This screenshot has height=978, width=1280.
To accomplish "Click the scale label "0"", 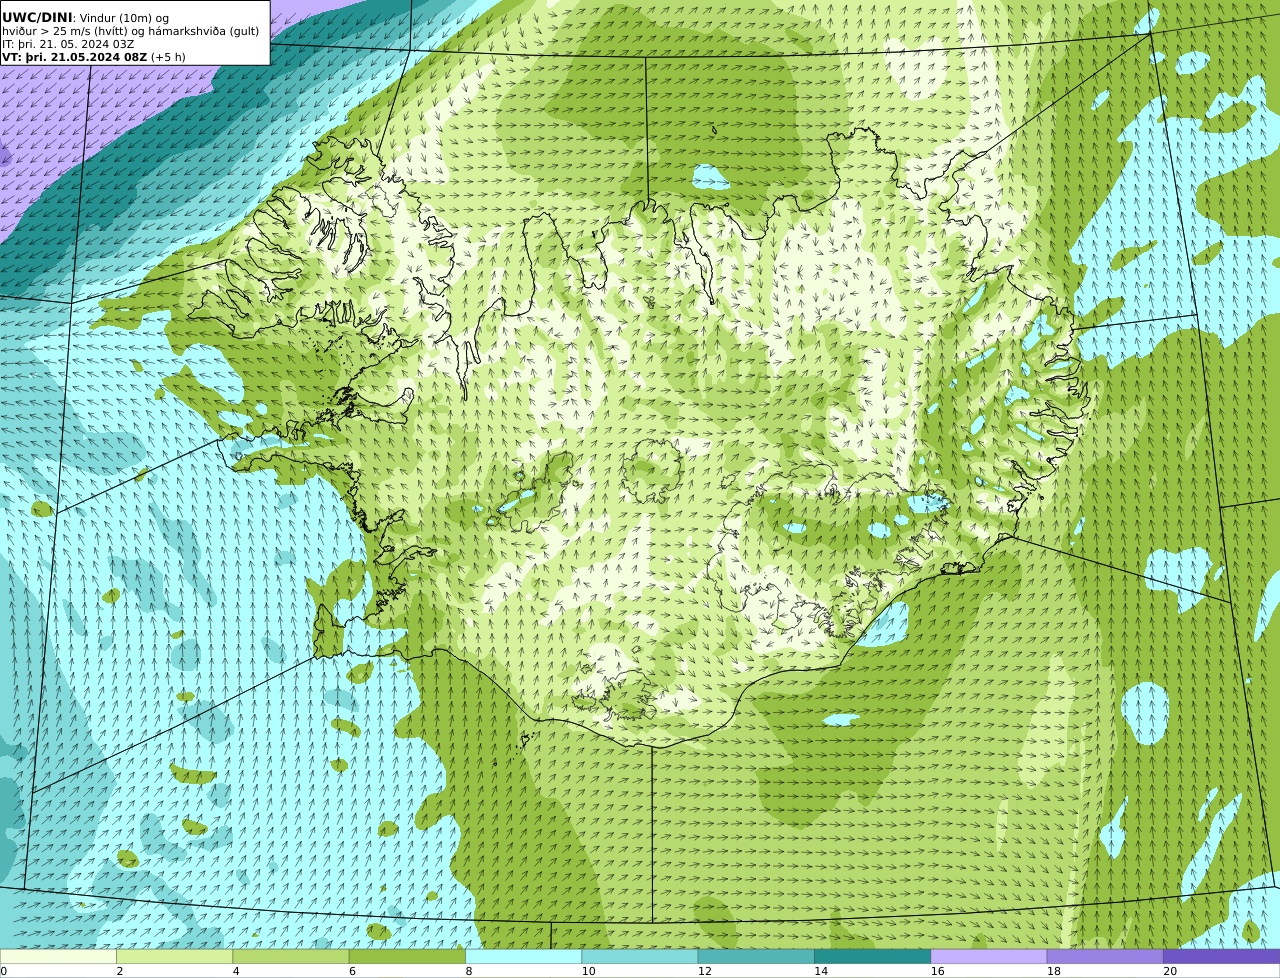I will pos(4,971).
